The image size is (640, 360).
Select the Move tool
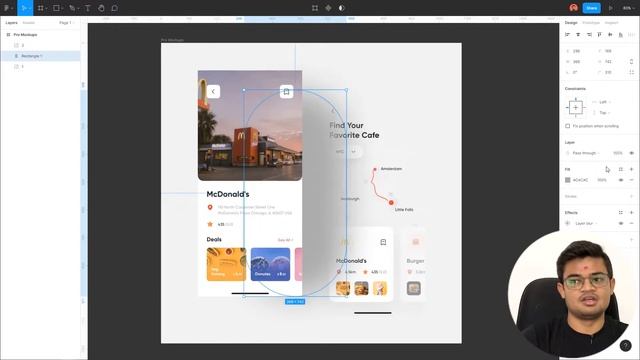pyautogui.click(x=23, y=8)
